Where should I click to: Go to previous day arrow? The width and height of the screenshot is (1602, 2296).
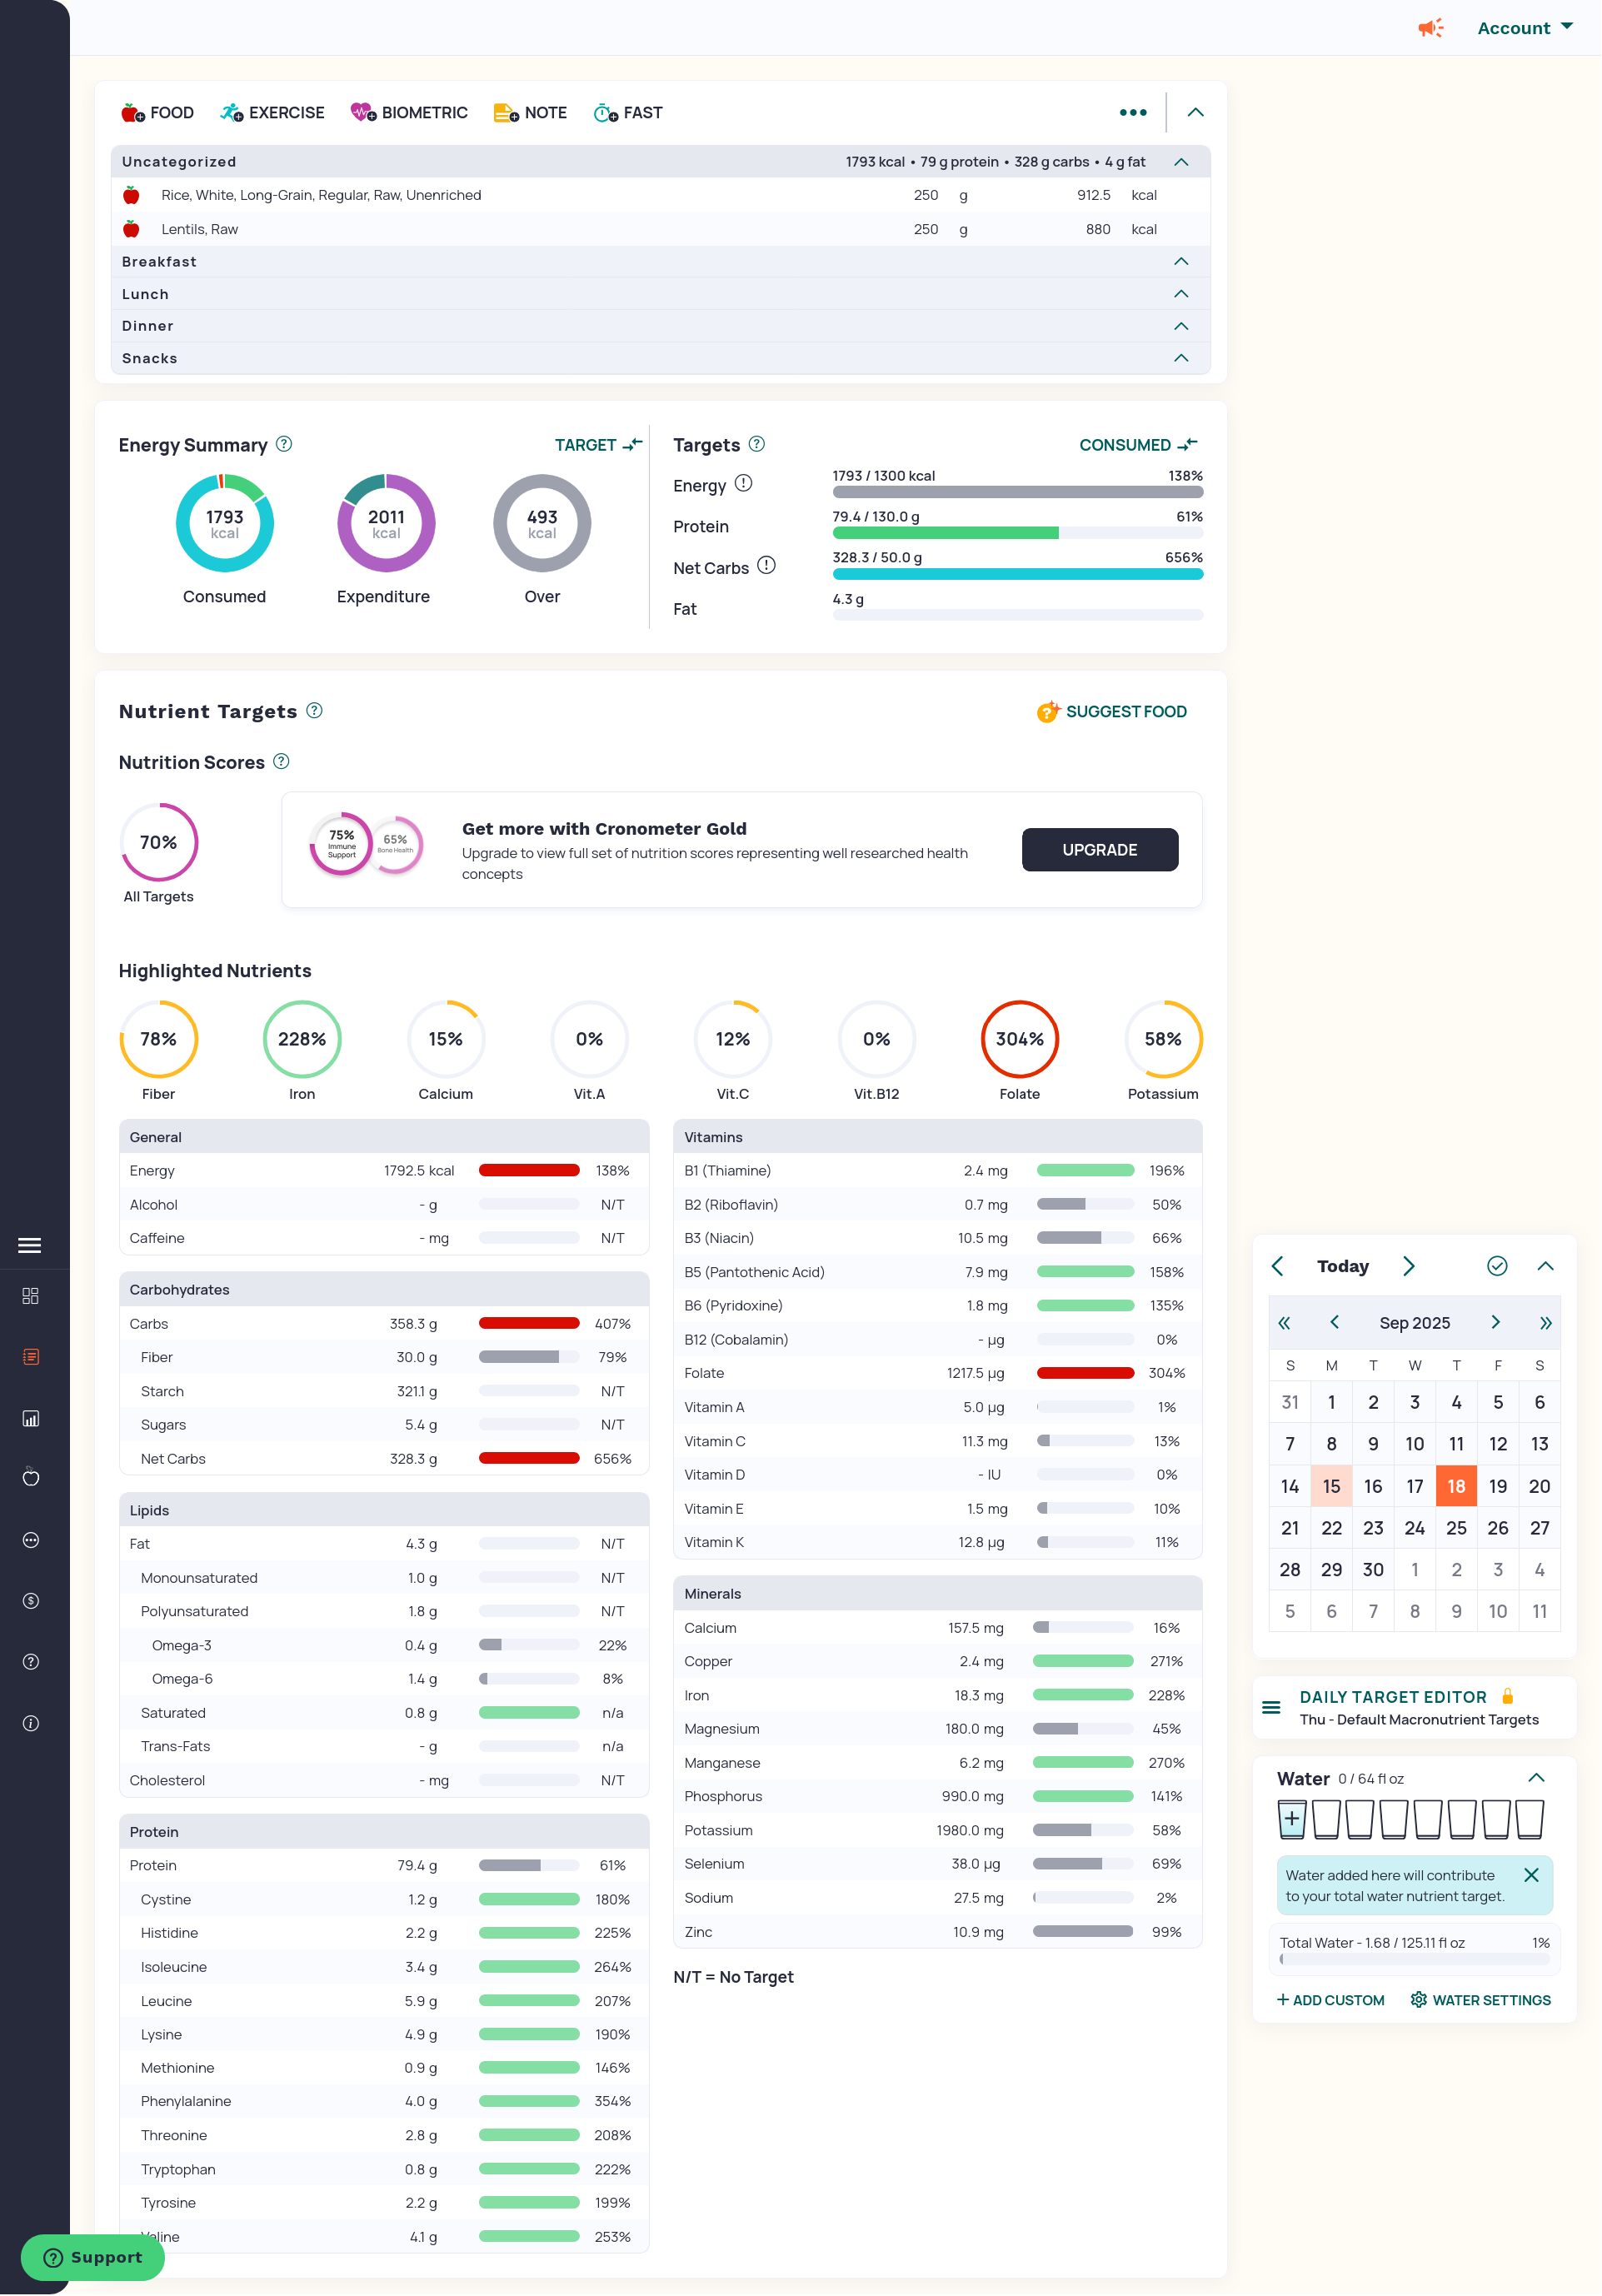[x=1277, y=1266]
